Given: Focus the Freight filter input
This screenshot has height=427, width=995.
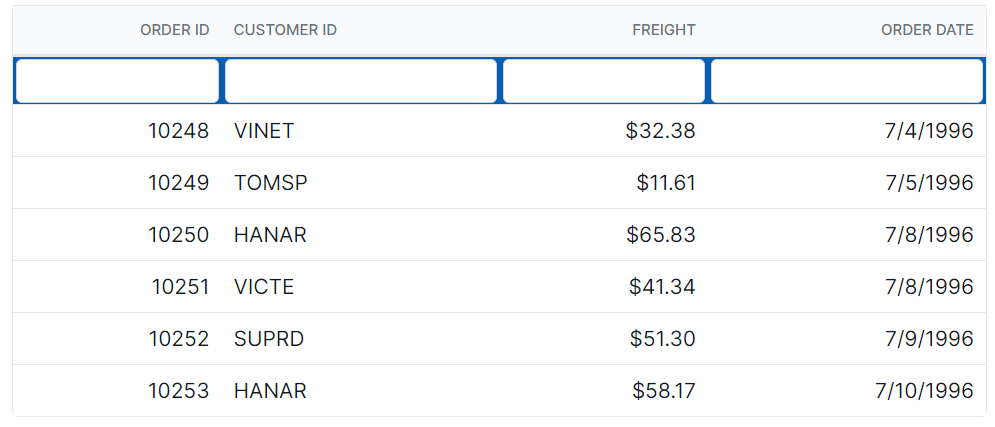Looking at the screenshot, I should tap(604, 81).
